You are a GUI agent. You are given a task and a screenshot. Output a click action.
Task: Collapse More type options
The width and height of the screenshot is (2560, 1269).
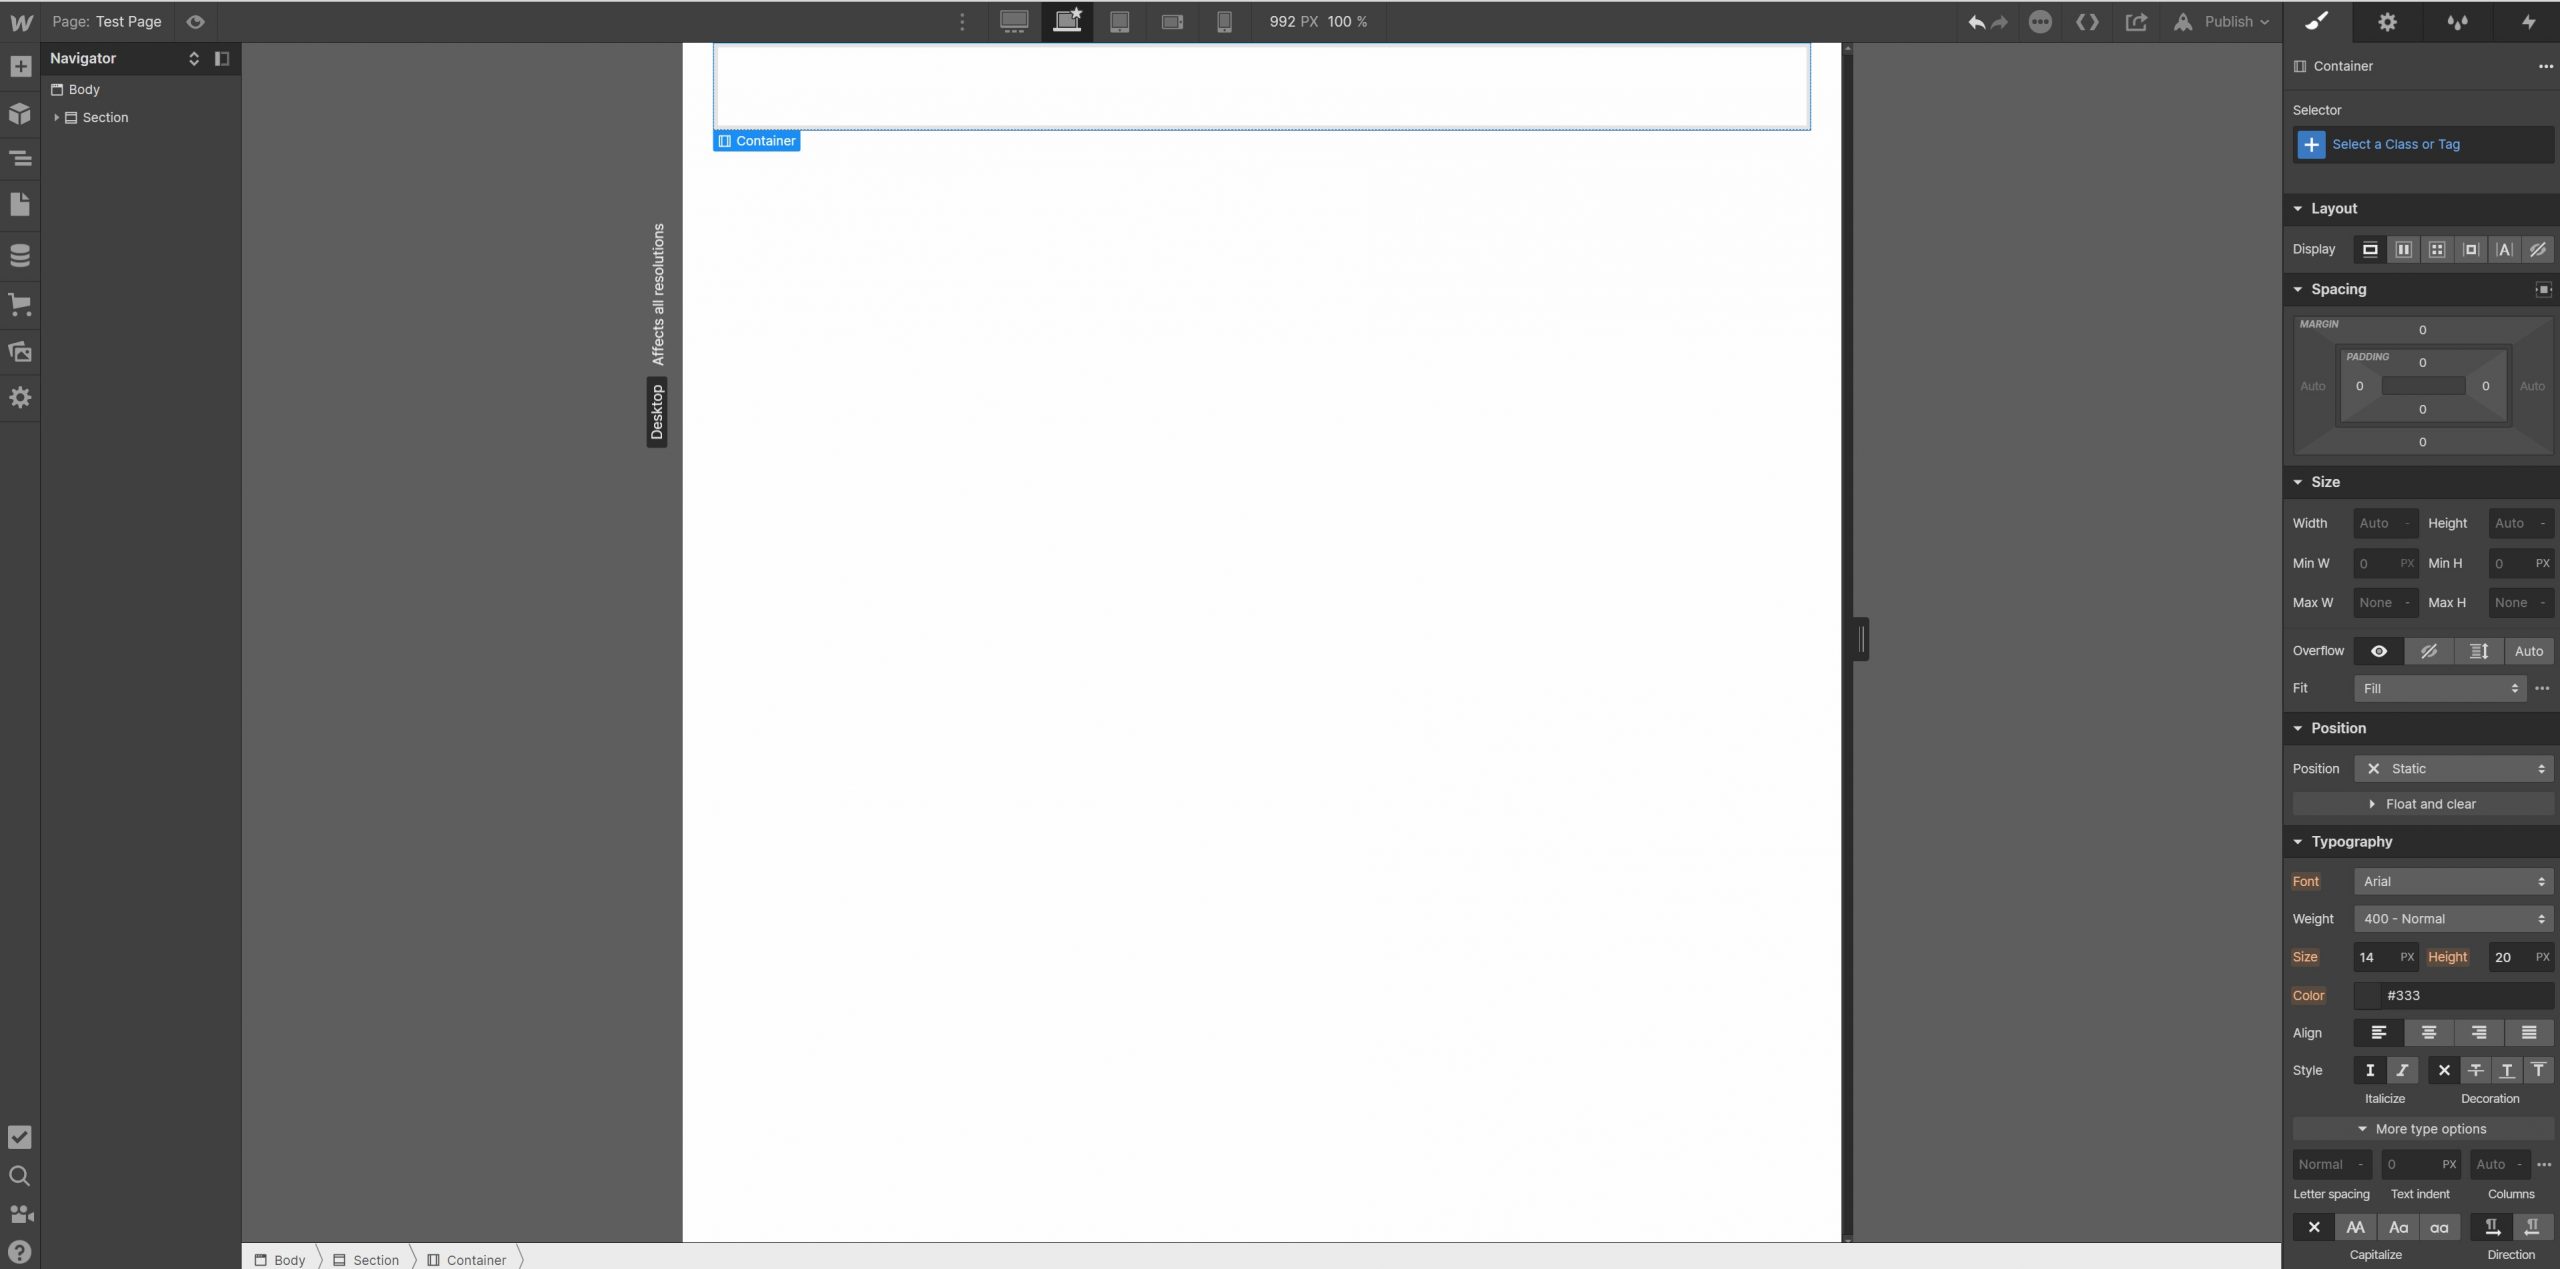click(x=2423, y=1130)
